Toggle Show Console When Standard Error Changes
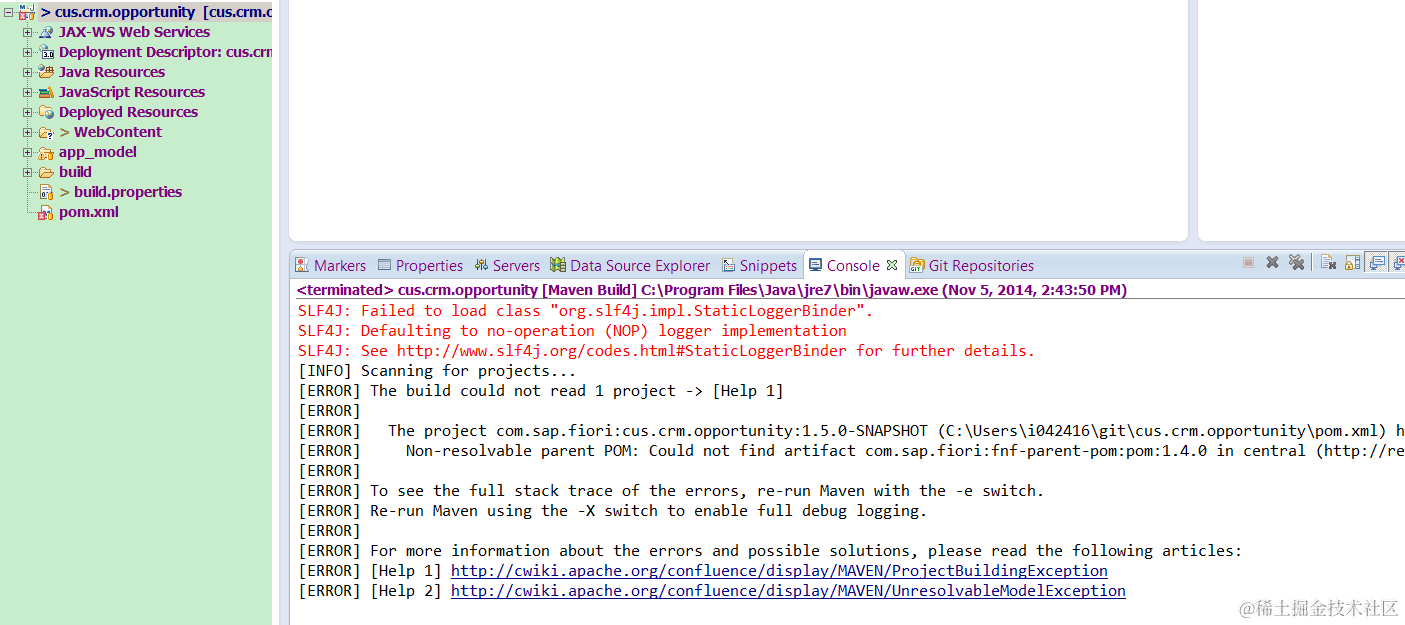This screenshot has width=1405, height=625. point(1397,262)
